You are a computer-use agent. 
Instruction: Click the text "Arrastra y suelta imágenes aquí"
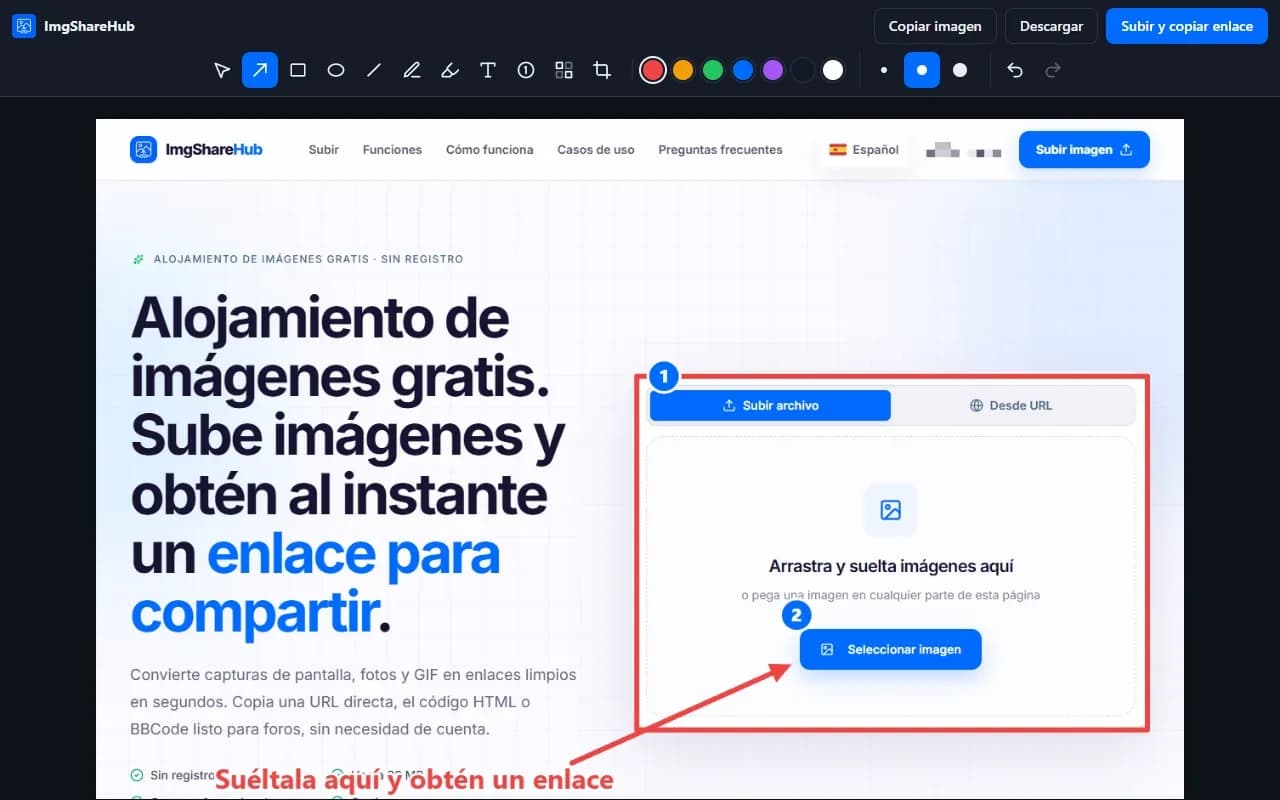pos(891,566)
